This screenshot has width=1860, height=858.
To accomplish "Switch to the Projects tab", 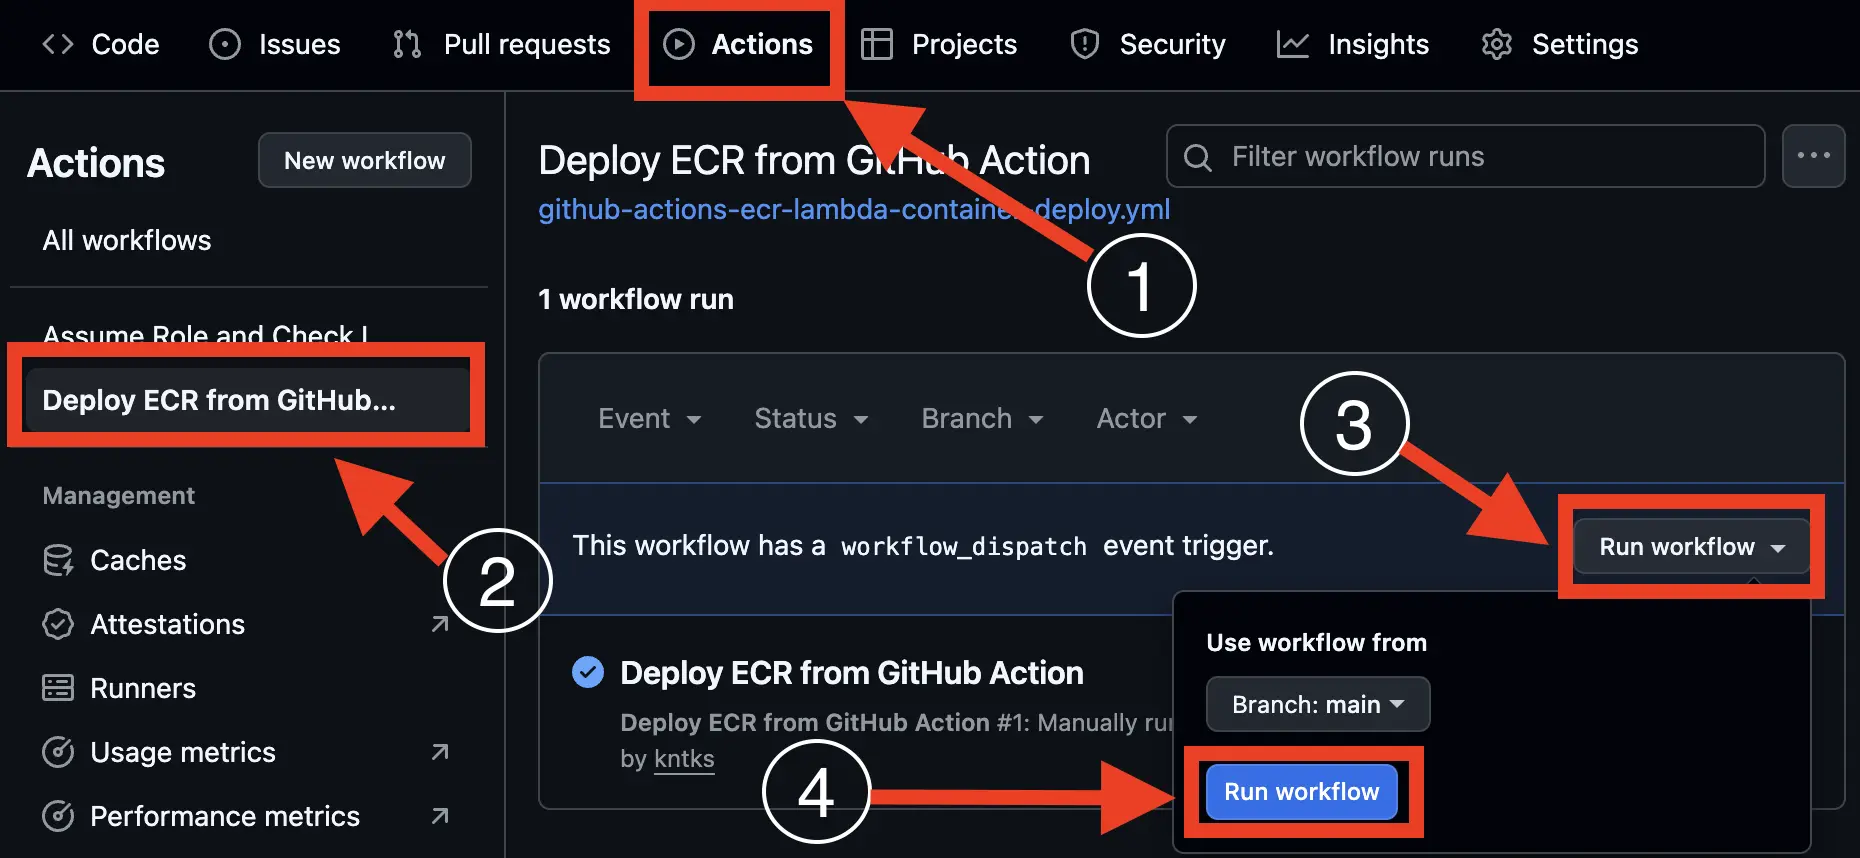I will [x=939, y=44].
